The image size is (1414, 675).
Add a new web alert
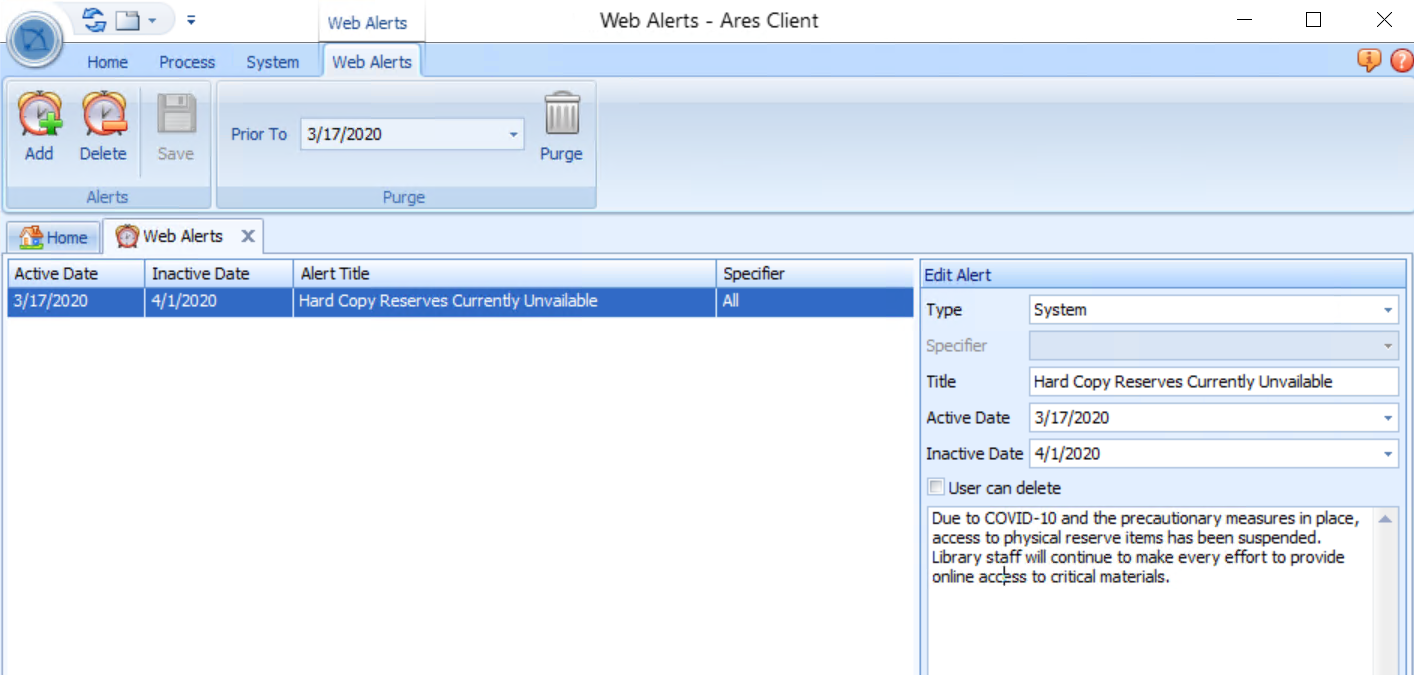point(39,125)
